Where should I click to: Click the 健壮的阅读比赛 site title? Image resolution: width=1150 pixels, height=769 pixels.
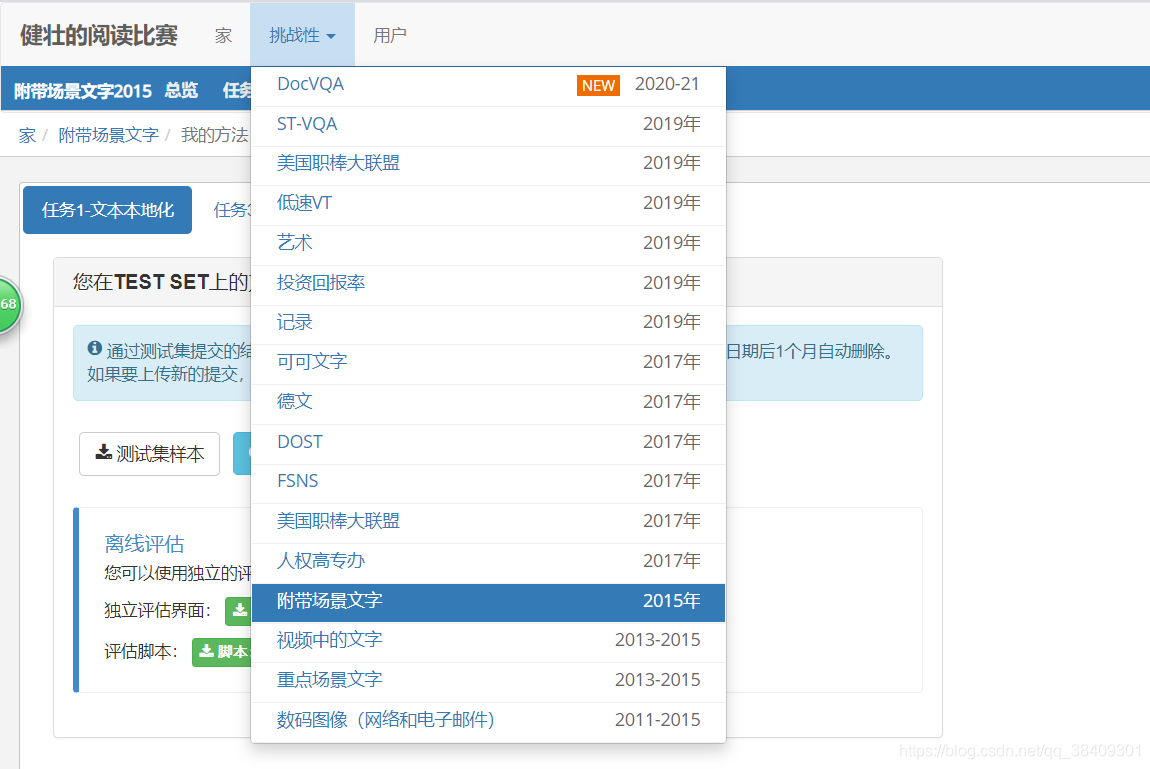[99, 35]
